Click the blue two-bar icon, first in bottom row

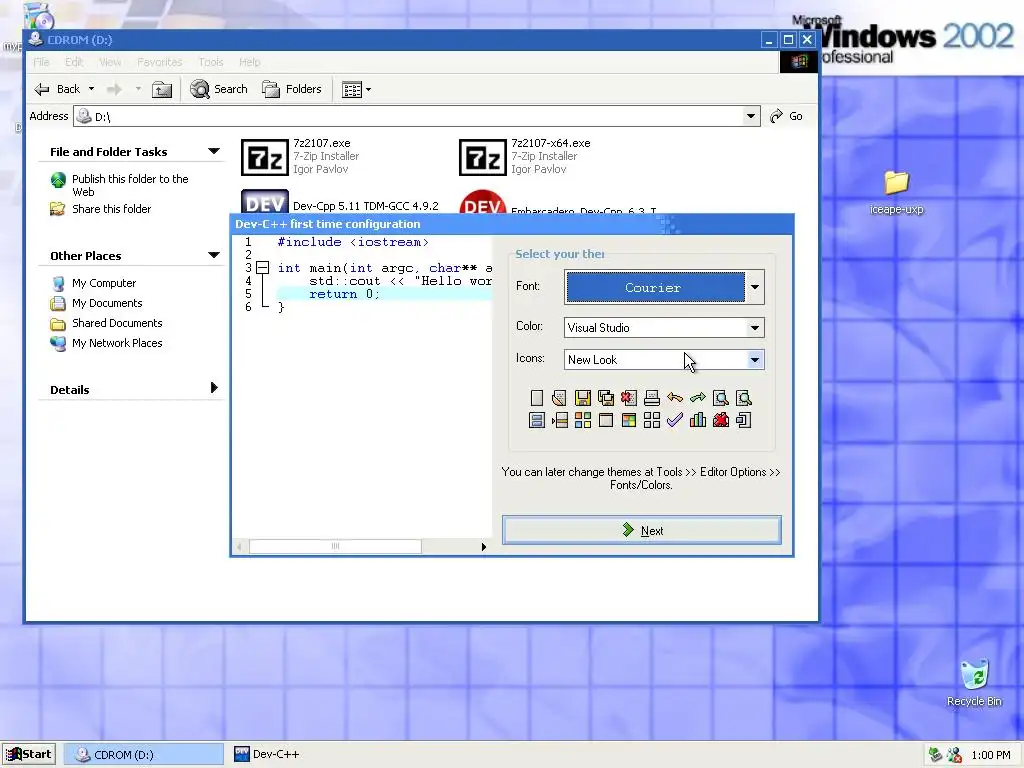pos(537,421)
